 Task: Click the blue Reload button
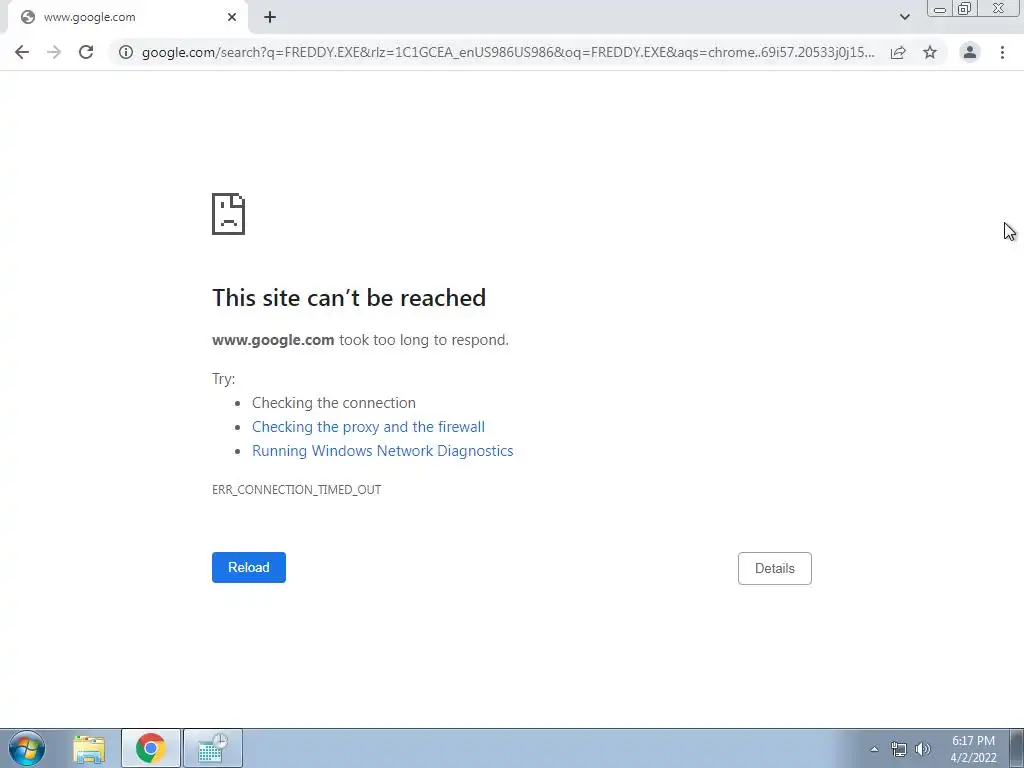(249, 568)
